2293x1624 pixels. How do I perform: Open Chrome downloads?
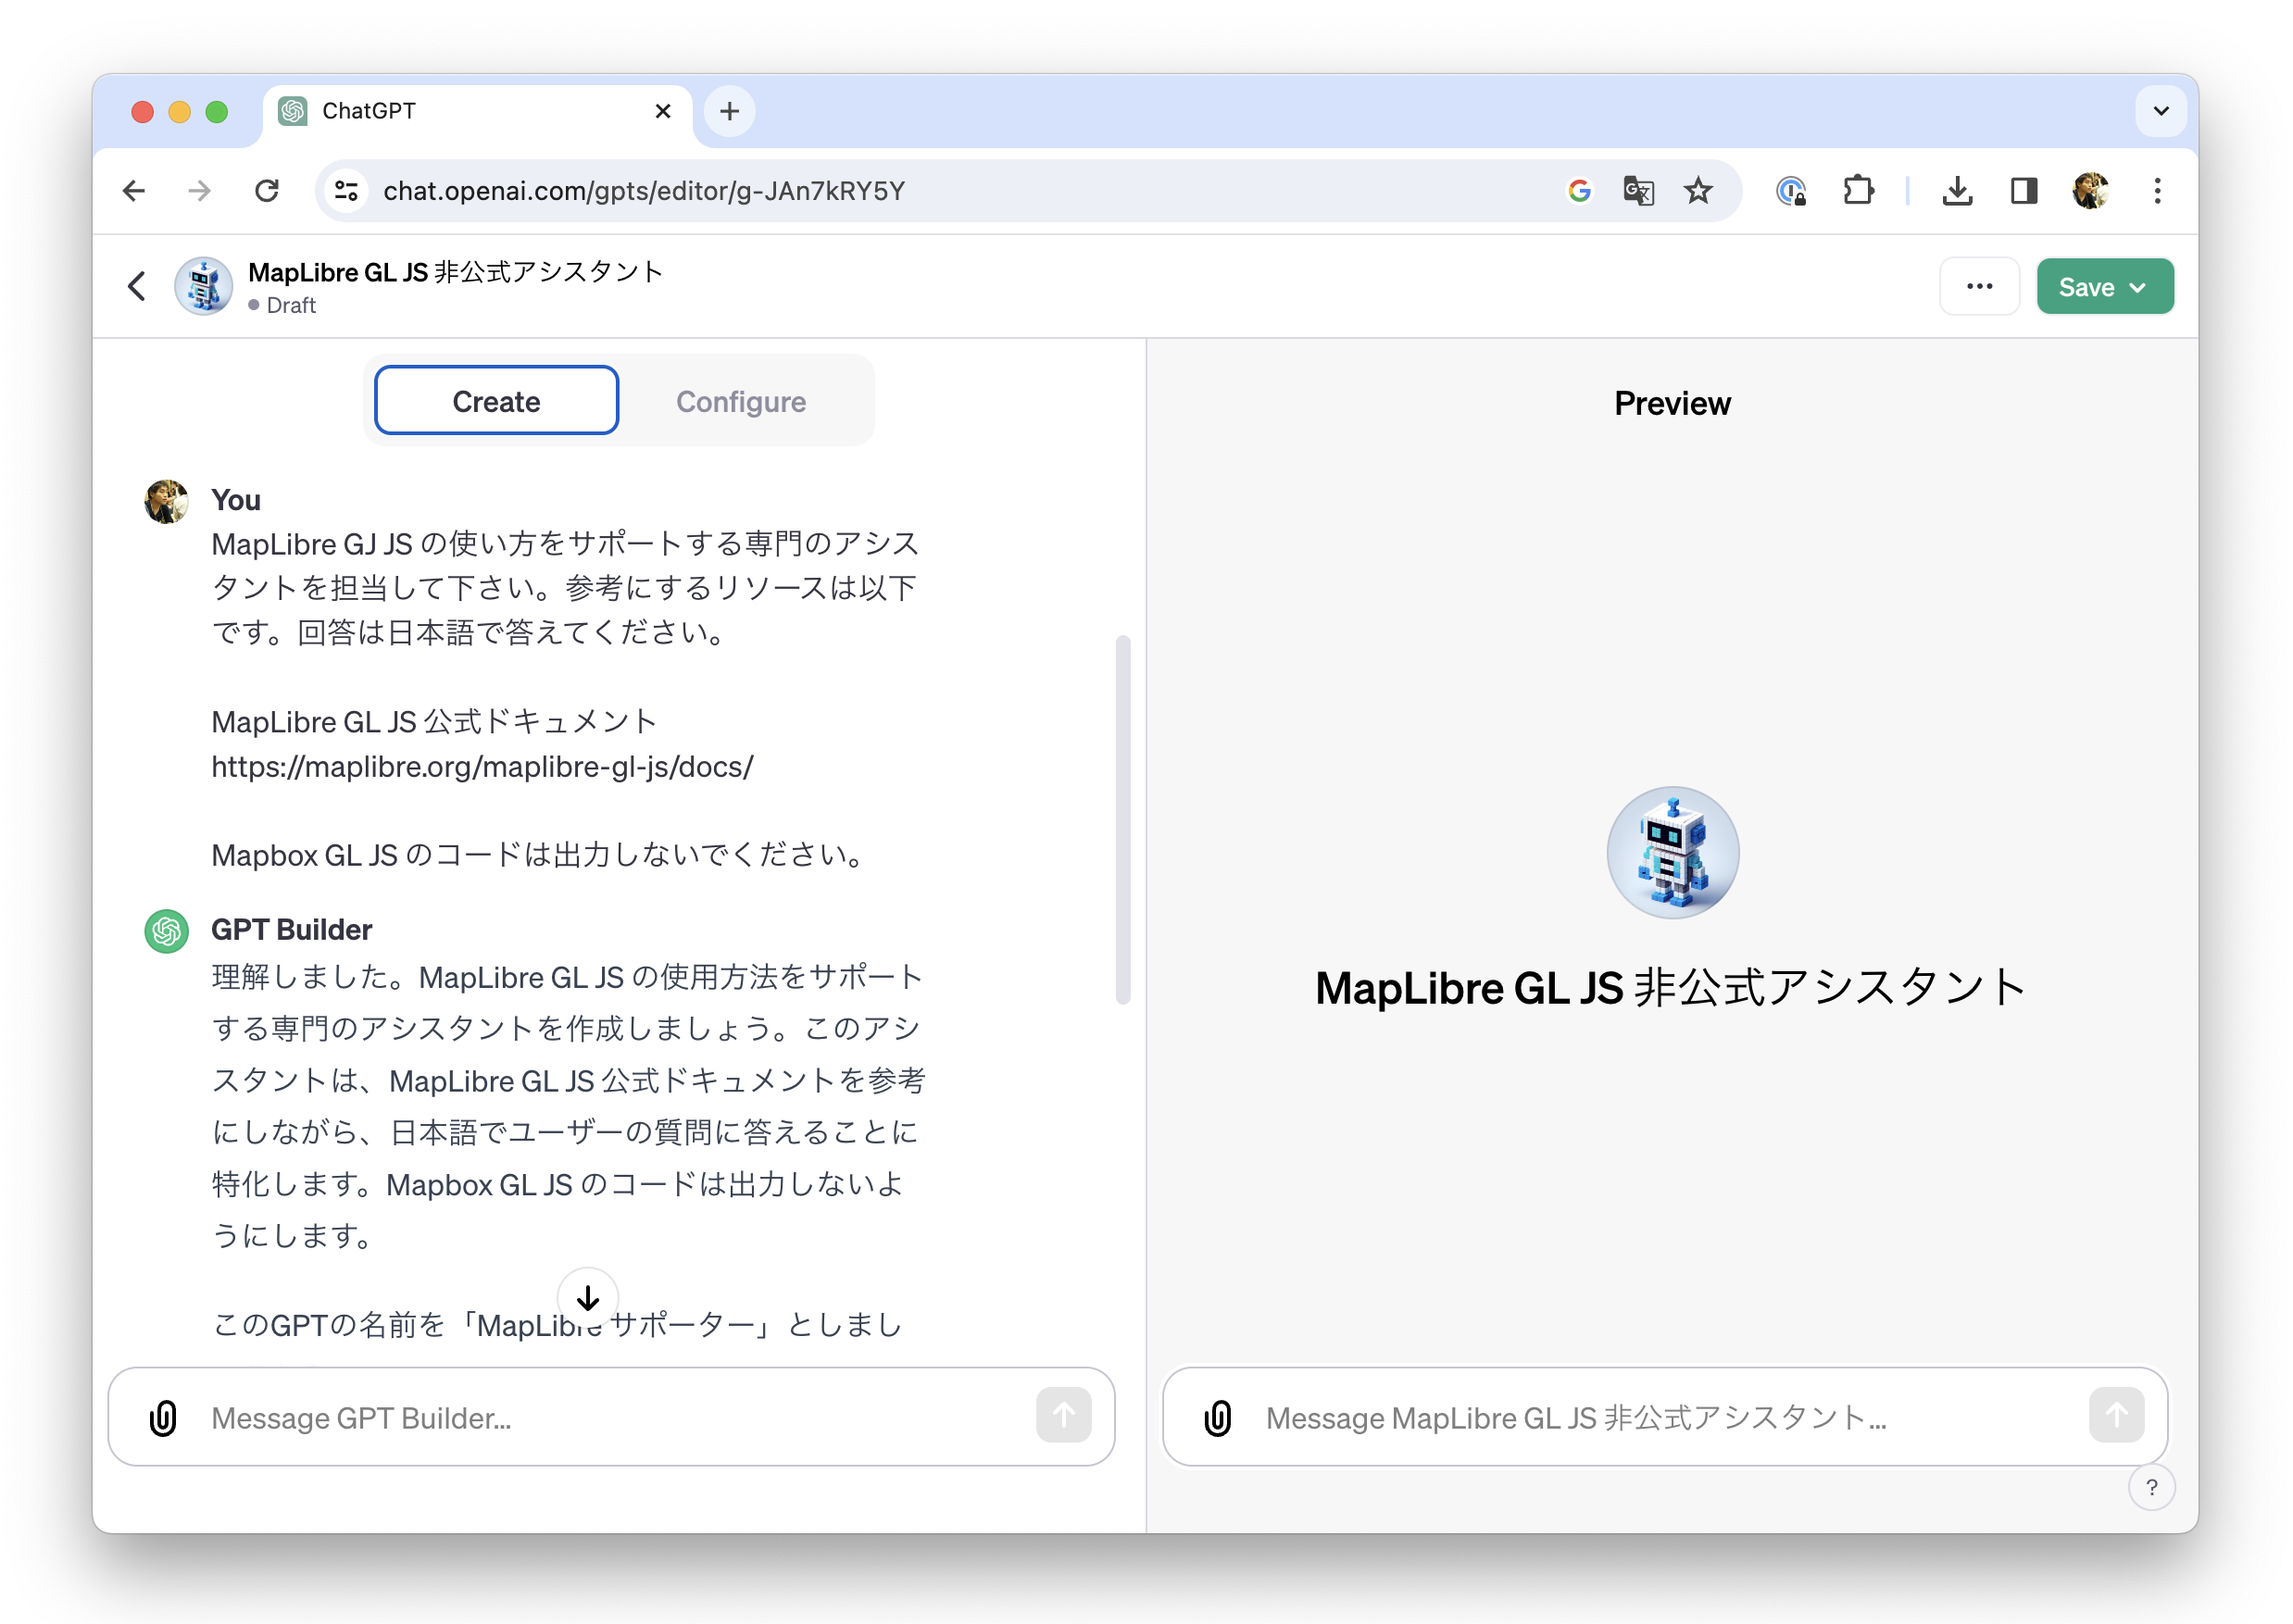pos(1958,190)
